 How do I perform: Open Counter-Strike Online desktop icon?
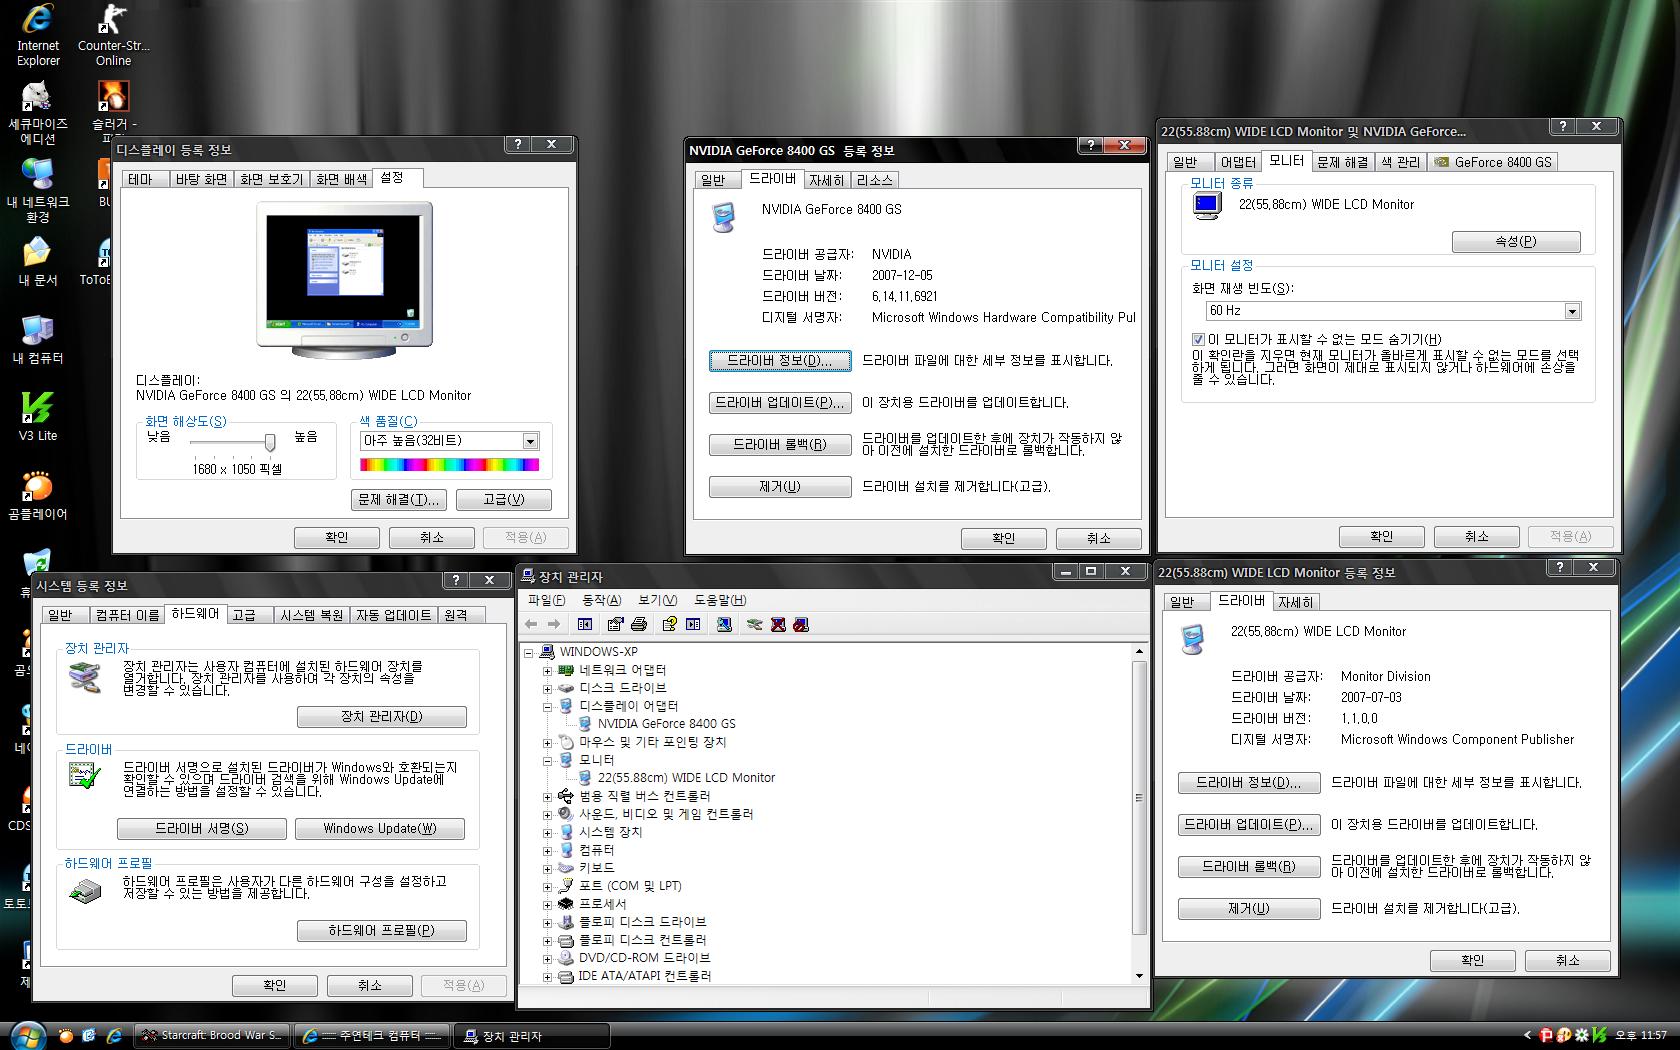click(113, 35)
